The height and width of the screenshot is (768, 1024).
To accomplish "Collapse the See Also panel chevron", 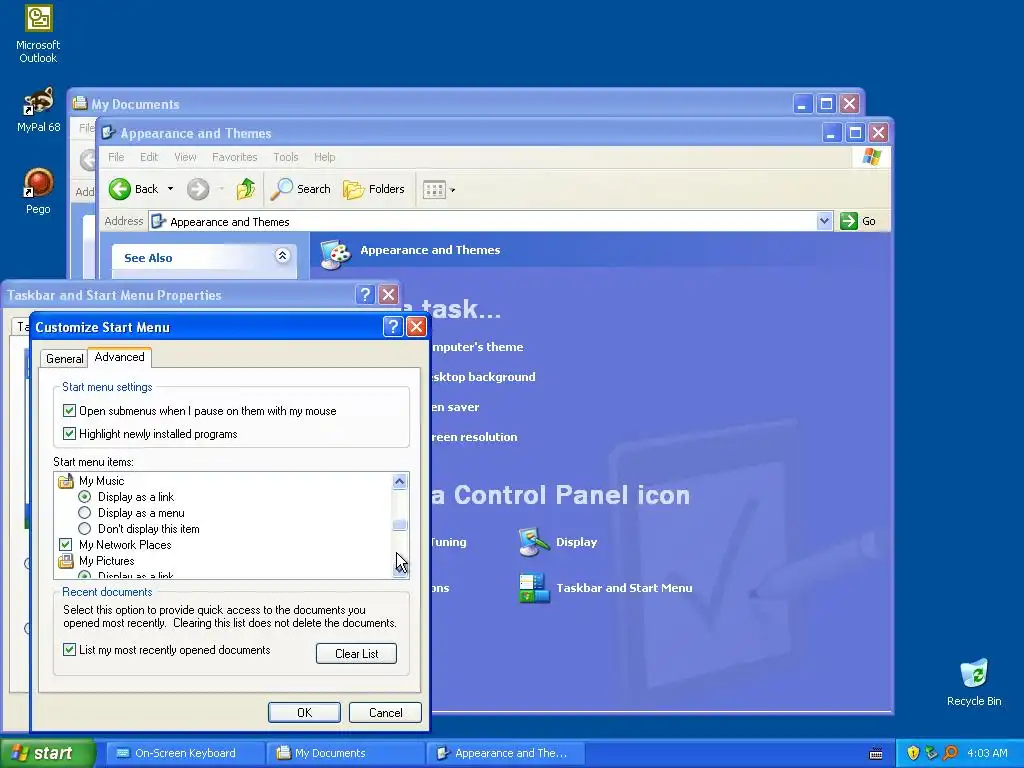I will tap(282, 255).
